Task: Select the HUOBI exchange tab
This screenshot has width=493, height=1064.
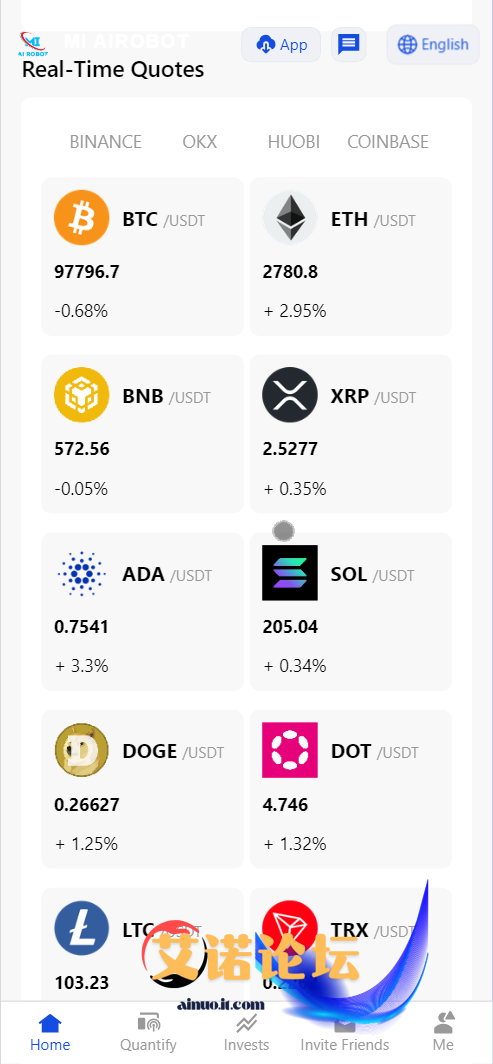Action: (x=294, y=142)
